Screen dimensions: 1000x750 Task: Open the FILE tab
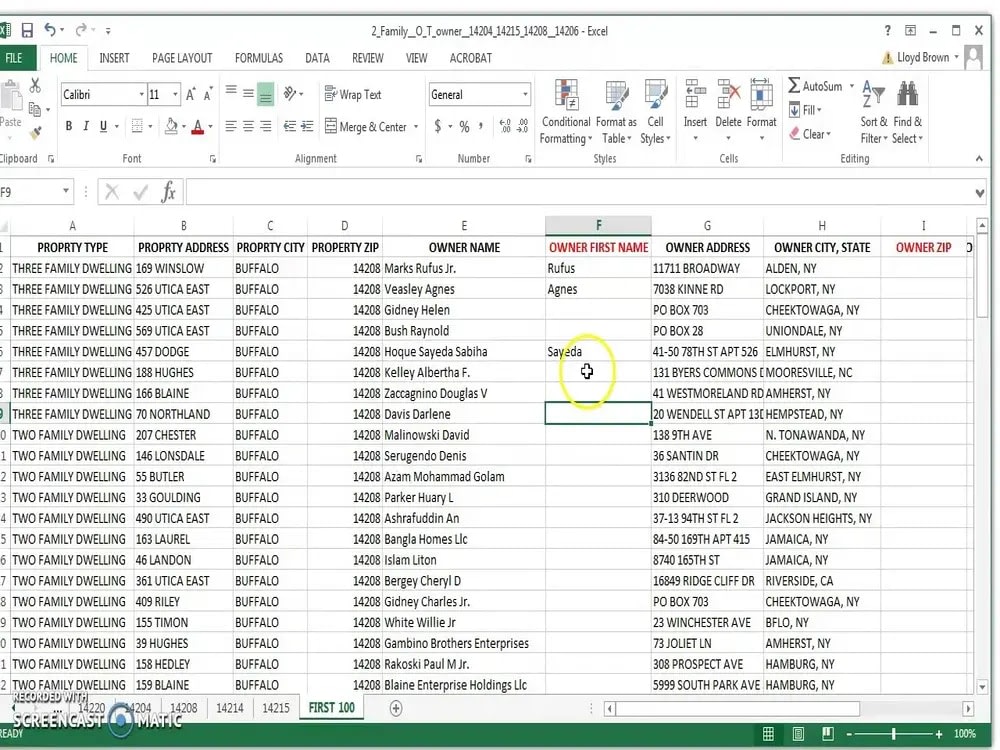click(x=15, y=58)
